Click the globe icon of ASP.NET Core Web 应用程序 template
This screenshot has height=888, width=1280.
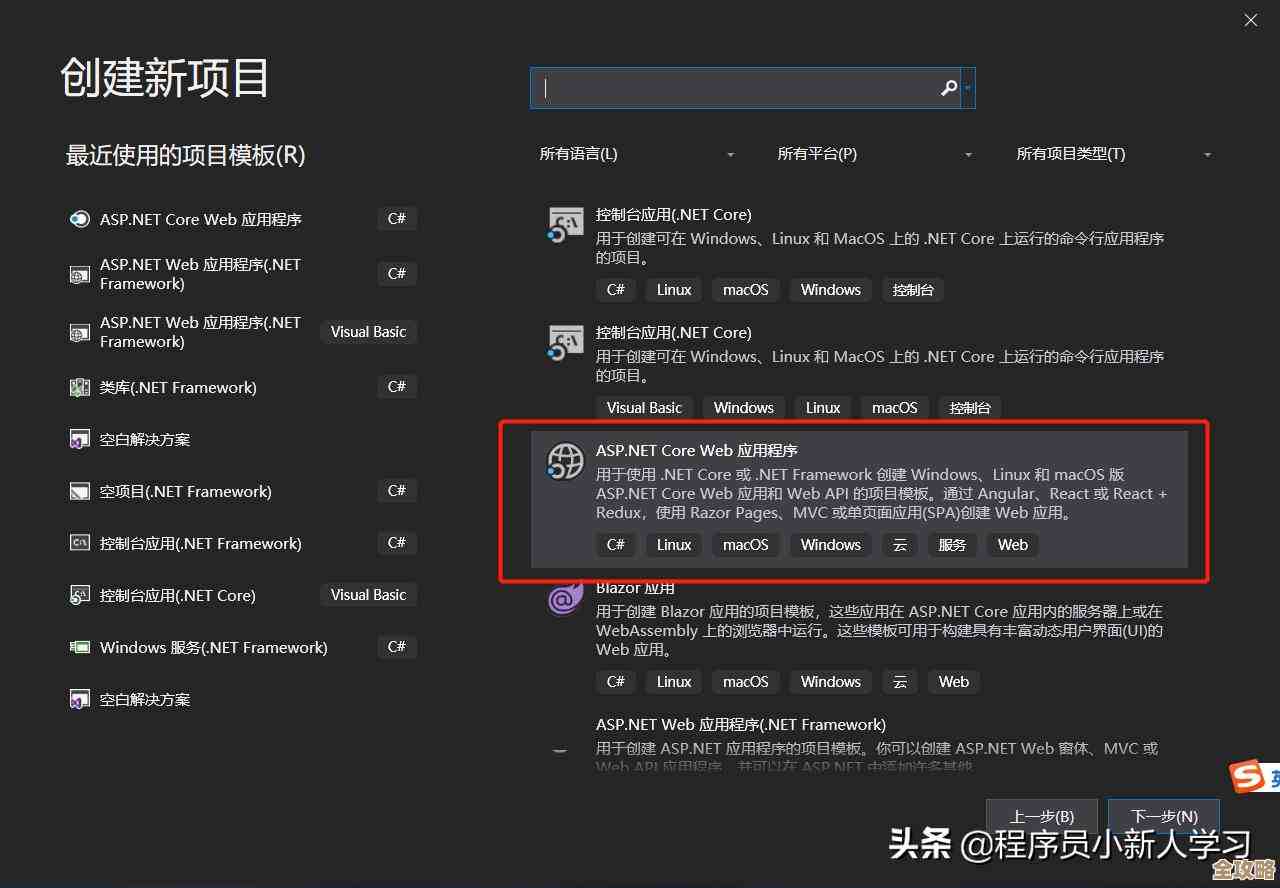pos(565,462)
